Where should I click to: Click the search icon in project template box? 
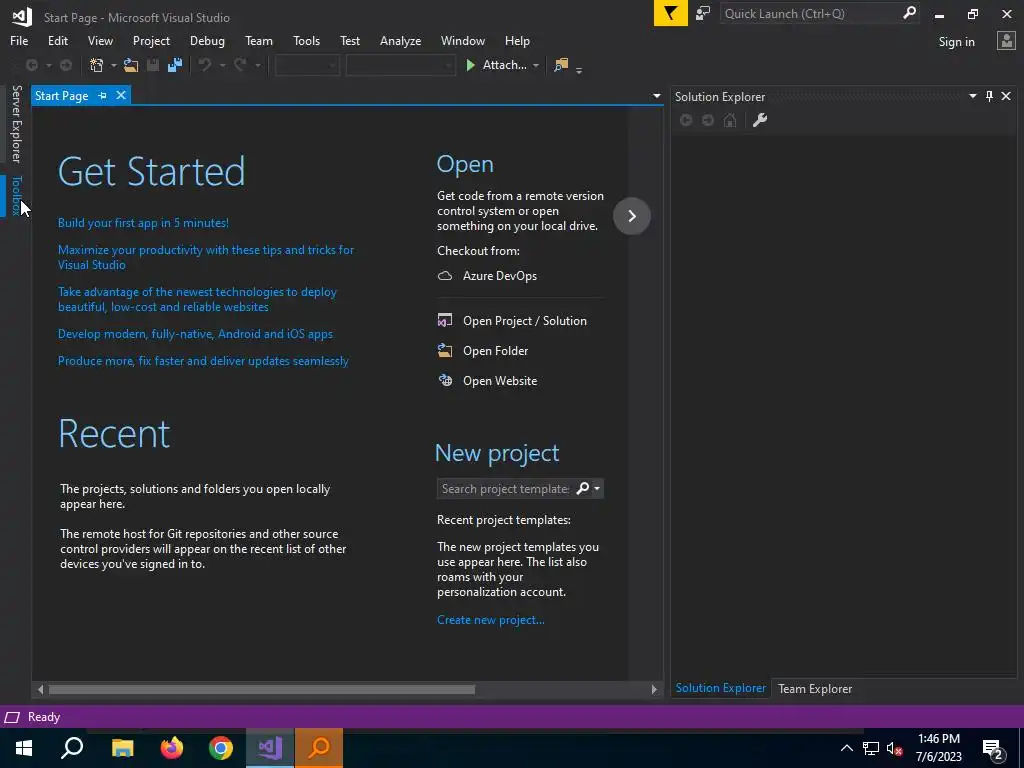[x=582, y=488]
